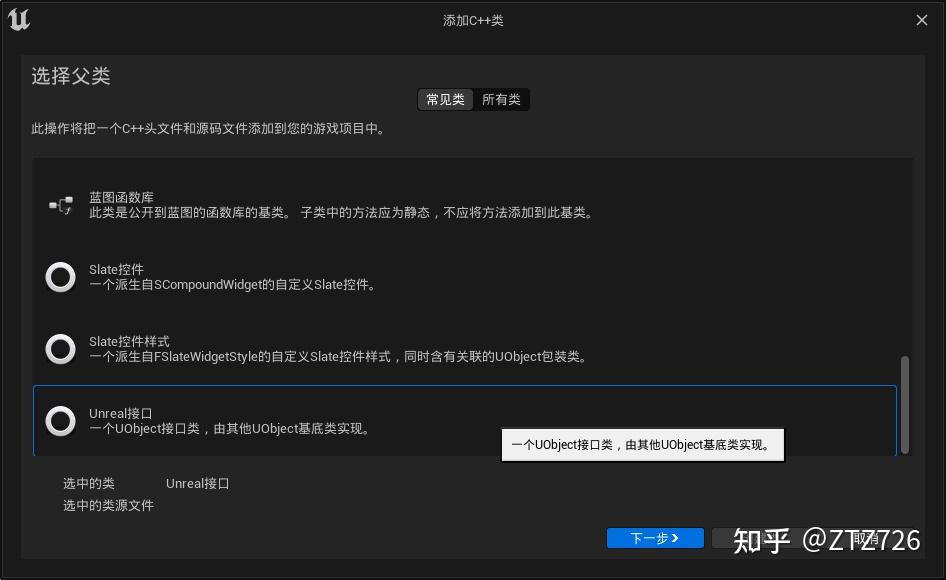
Task: Click the 蓝图函数库 class icon
Action: pos(60,205)
